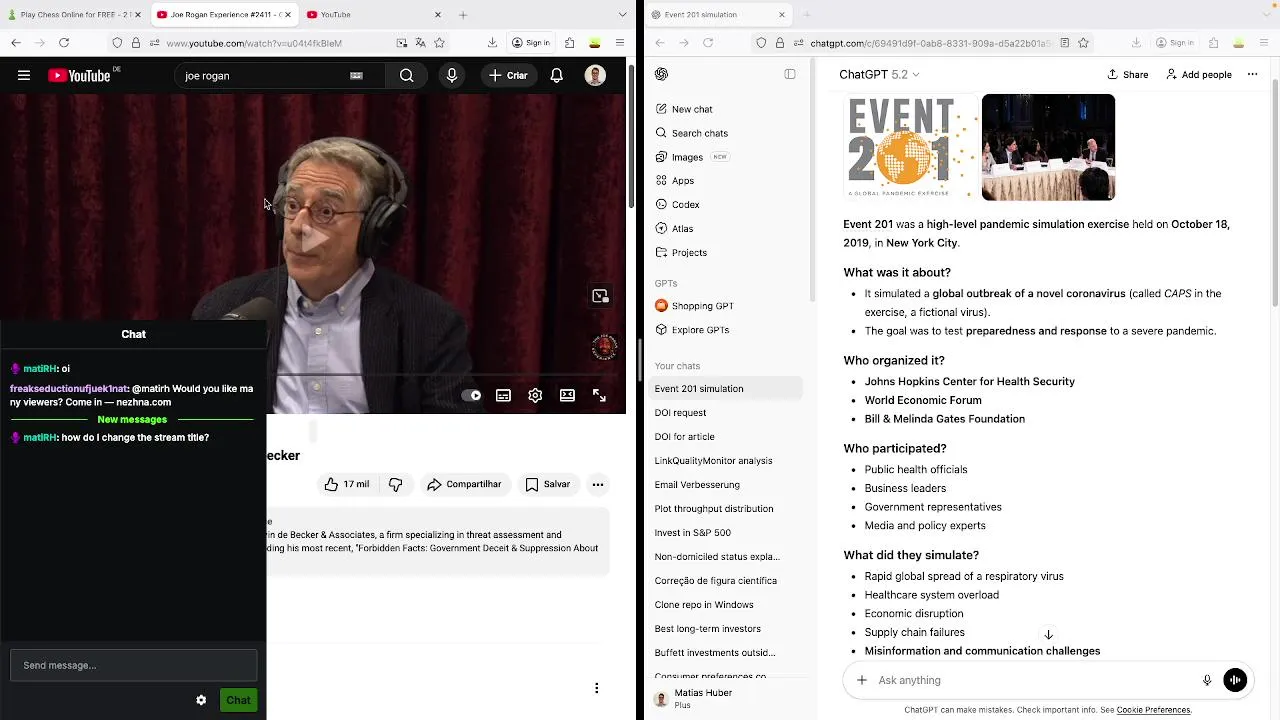Like the video with 17 mil likes

[x=346, y=484]
